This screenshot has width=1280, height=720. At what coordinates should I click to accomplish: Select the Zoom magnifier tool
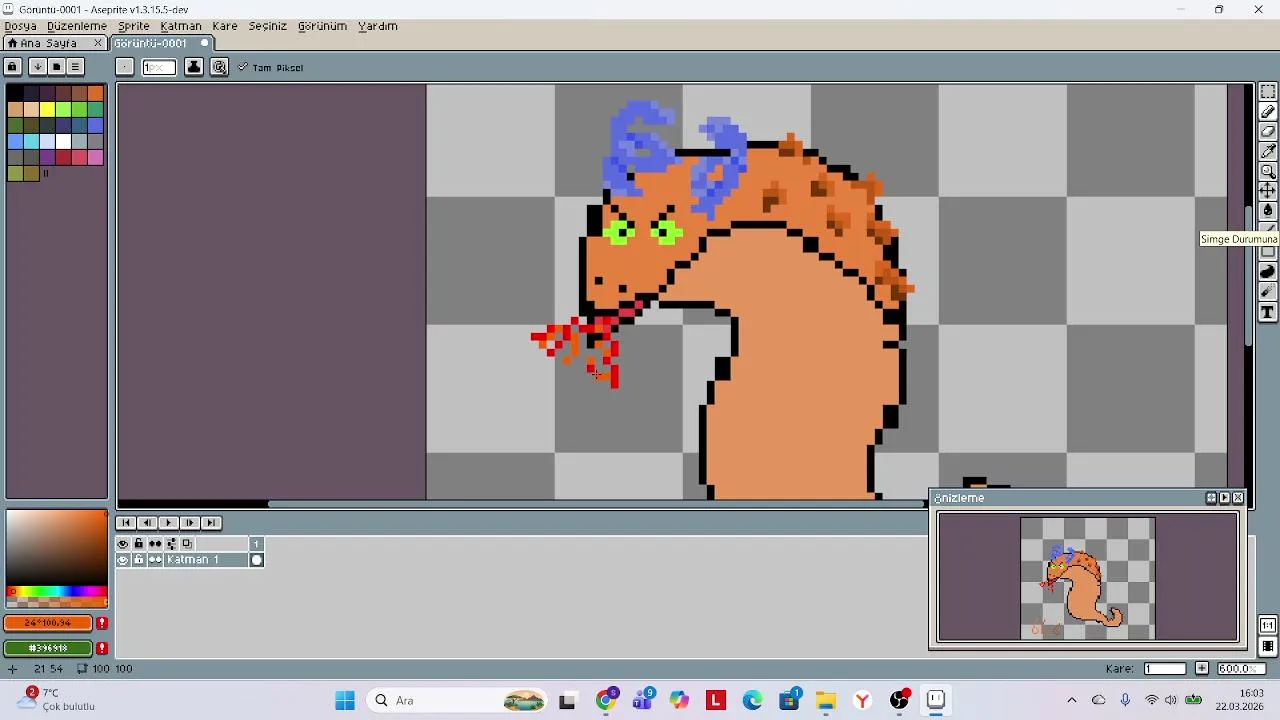tap(1268, 172)
